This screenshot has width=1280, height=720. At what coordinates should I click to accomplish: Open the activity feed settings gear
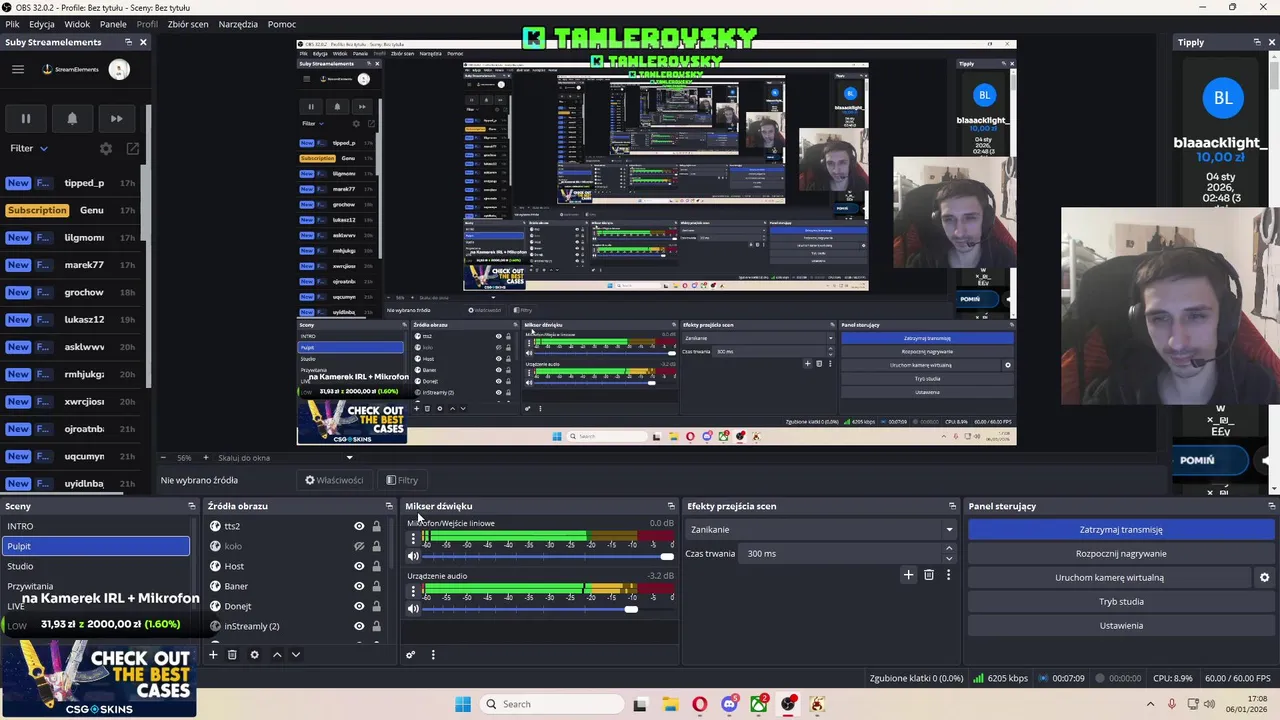tap(106, 148)
